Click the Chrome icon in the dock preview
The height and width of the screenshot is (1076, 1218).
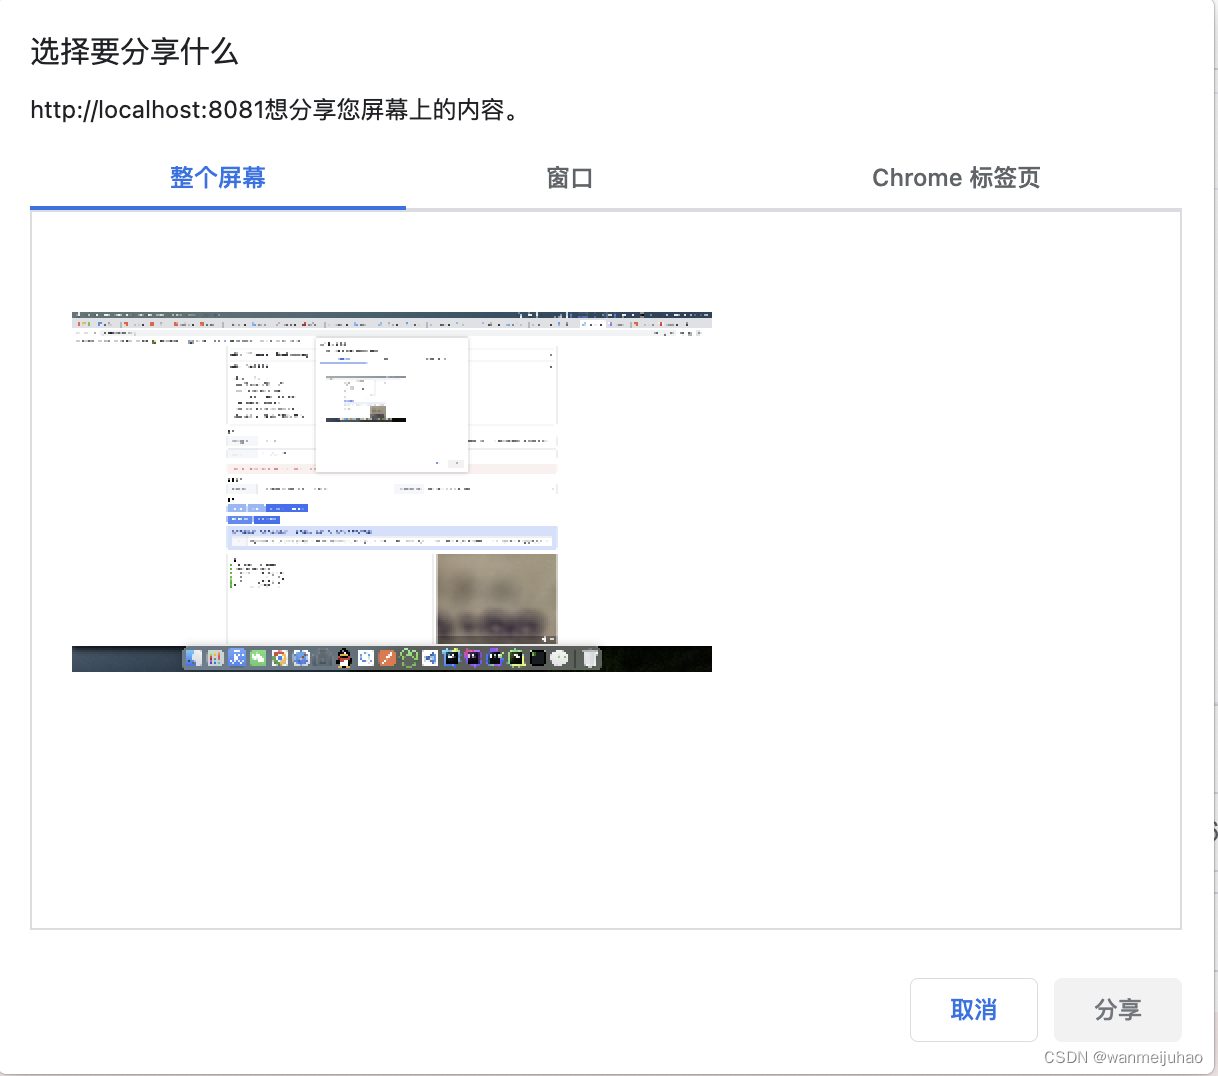click(x=280, y=658)
